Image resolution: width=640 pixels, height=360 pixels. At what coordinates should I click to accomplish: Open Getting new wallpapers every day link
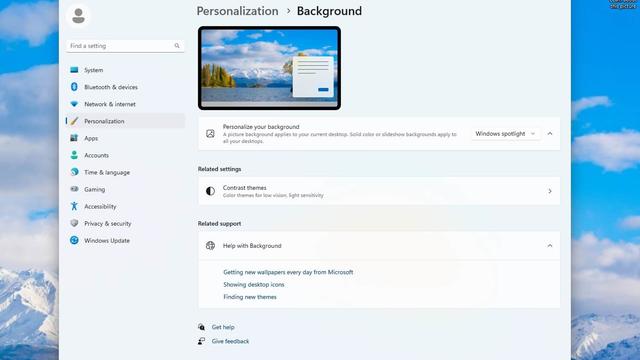coord(288,272)
